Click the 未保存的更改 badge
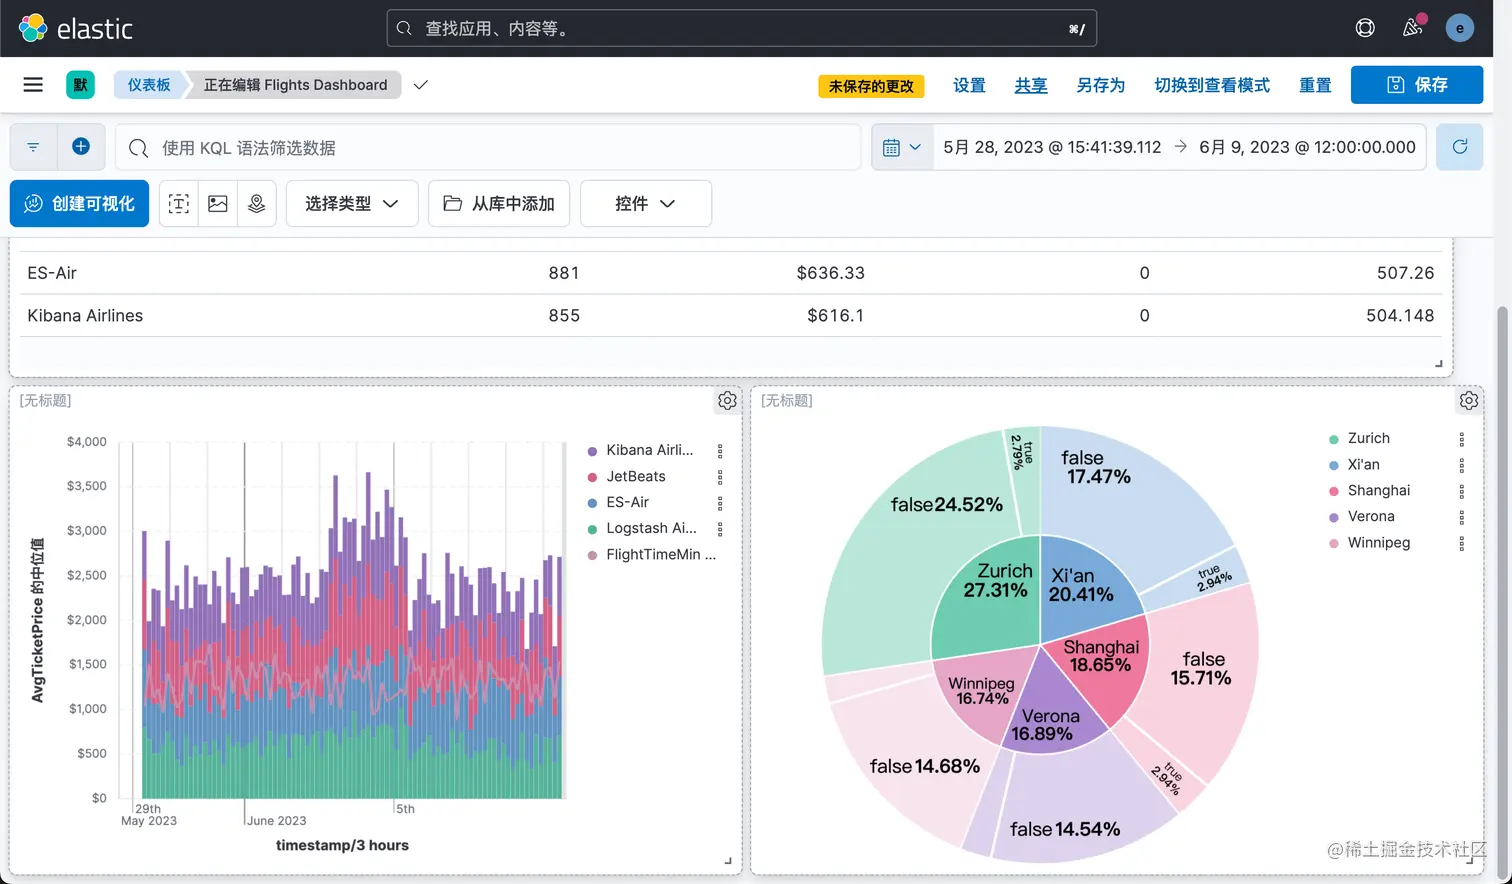The height and width of the screenshot is (884, 1512). (x=871, y=86)
